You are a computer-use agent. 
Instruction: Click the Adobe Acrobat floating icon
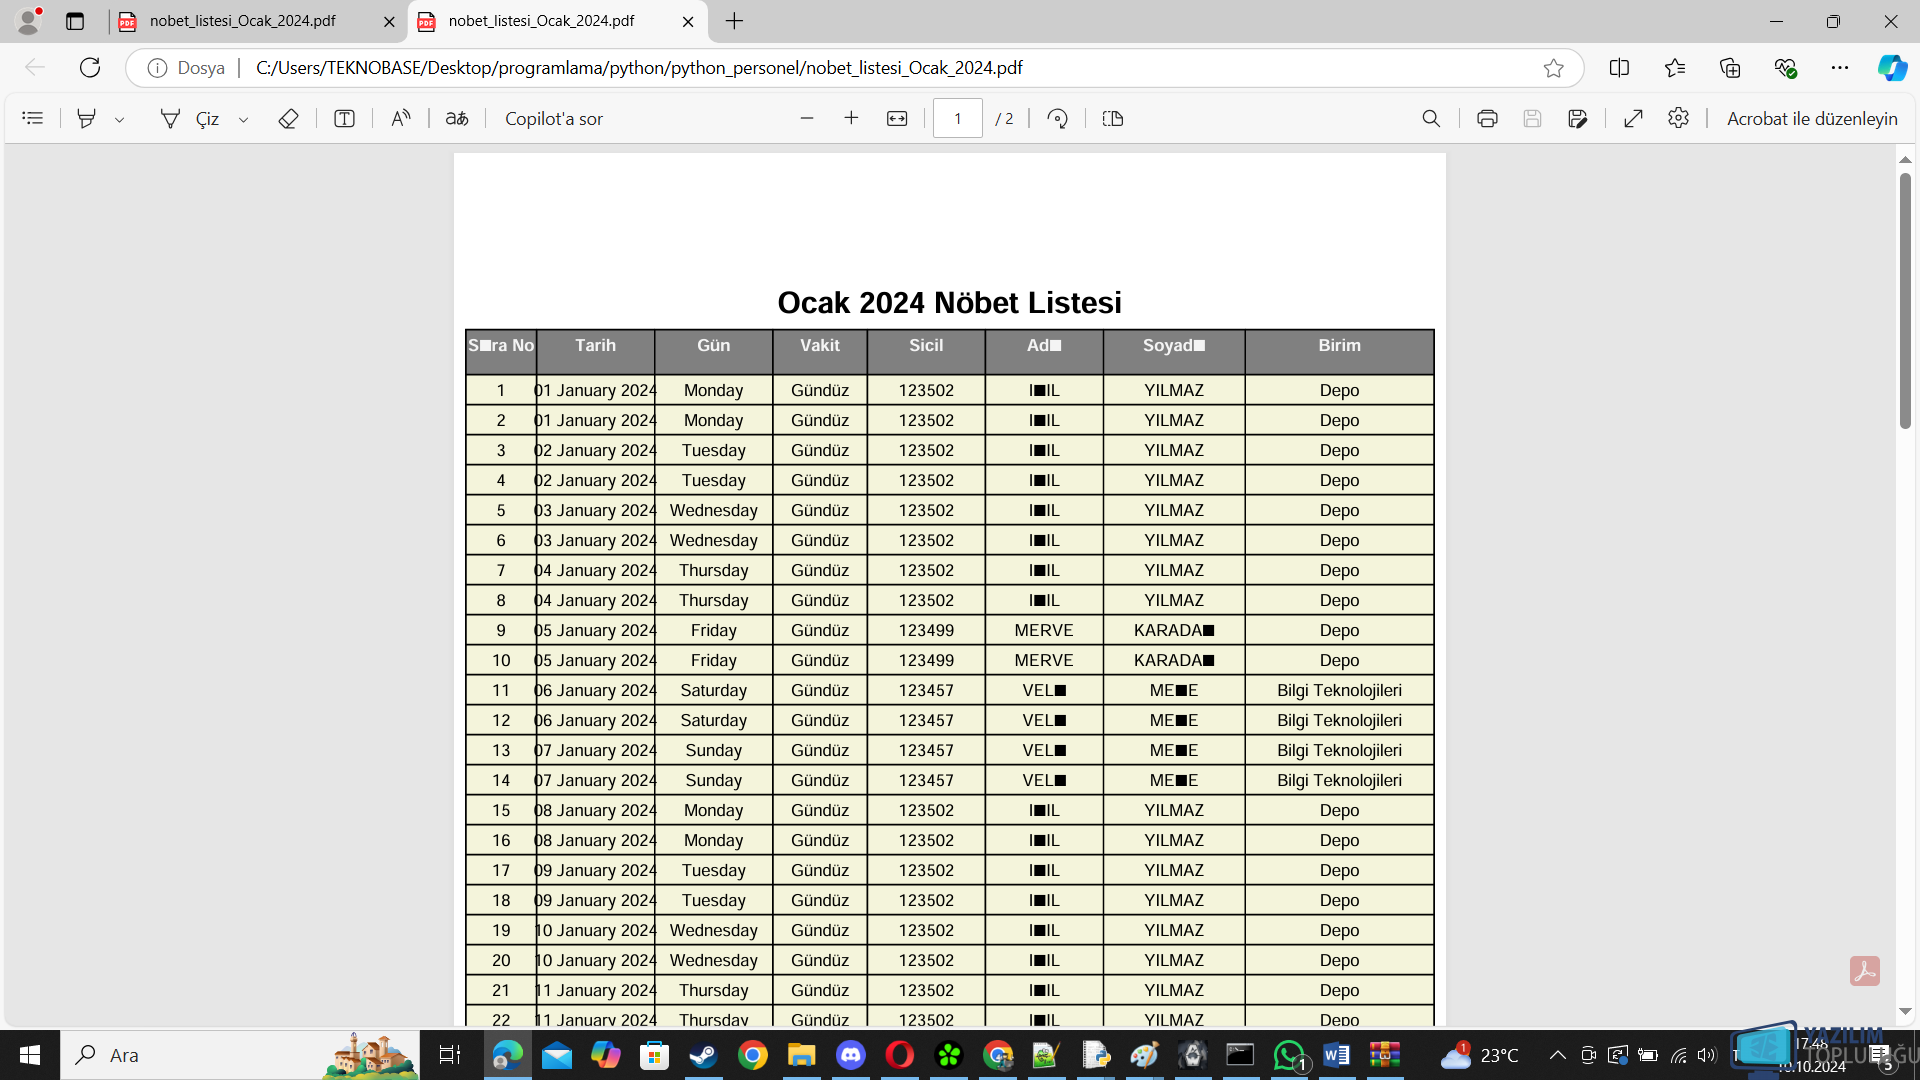click(1864, 971)
